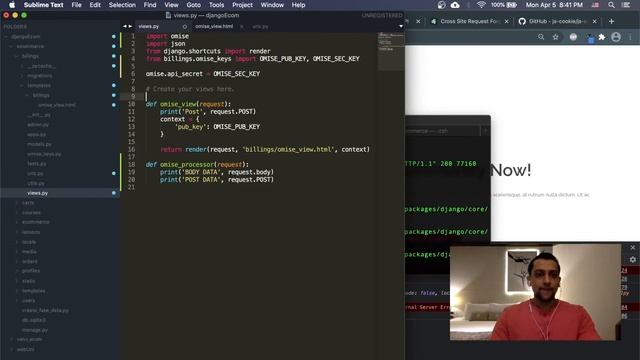The height and width of the screenshot is (360, 640).
Task: Click the unsaved dot on views.py tab
Action: pos(184,27)
